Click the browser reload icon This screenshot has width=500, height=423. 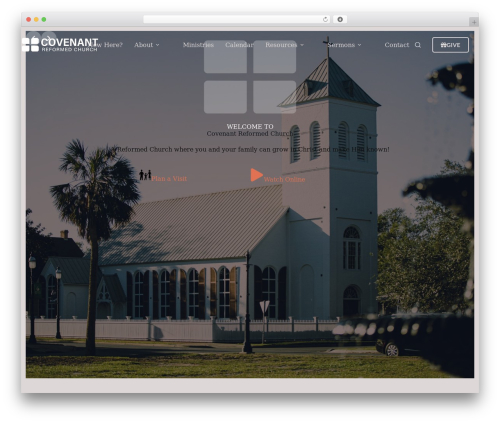(325, 19)
